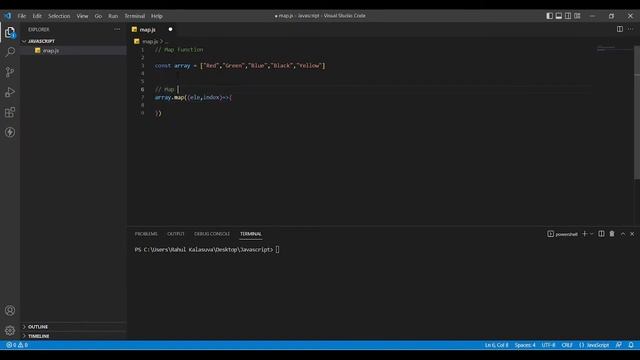640x360 pixels.
Task: Select the Terminal tab
Action: coord(251,234)
